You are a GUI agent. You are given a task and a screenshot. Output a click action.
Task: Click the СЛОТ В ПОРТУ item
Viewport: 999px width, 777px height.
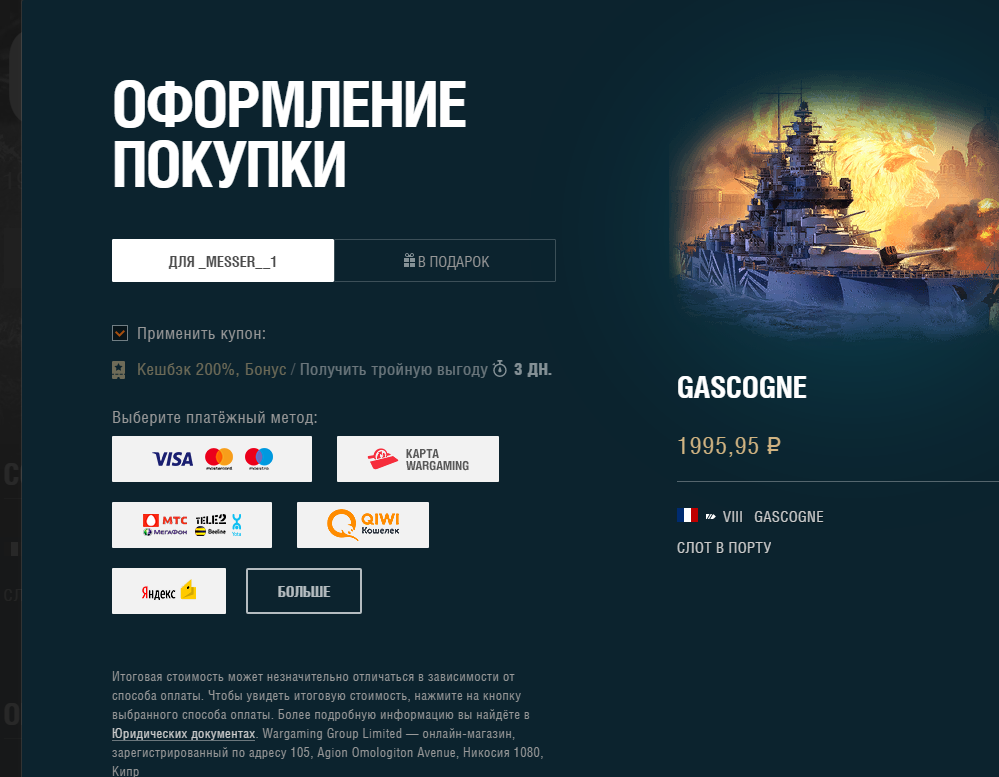(724, 548)
